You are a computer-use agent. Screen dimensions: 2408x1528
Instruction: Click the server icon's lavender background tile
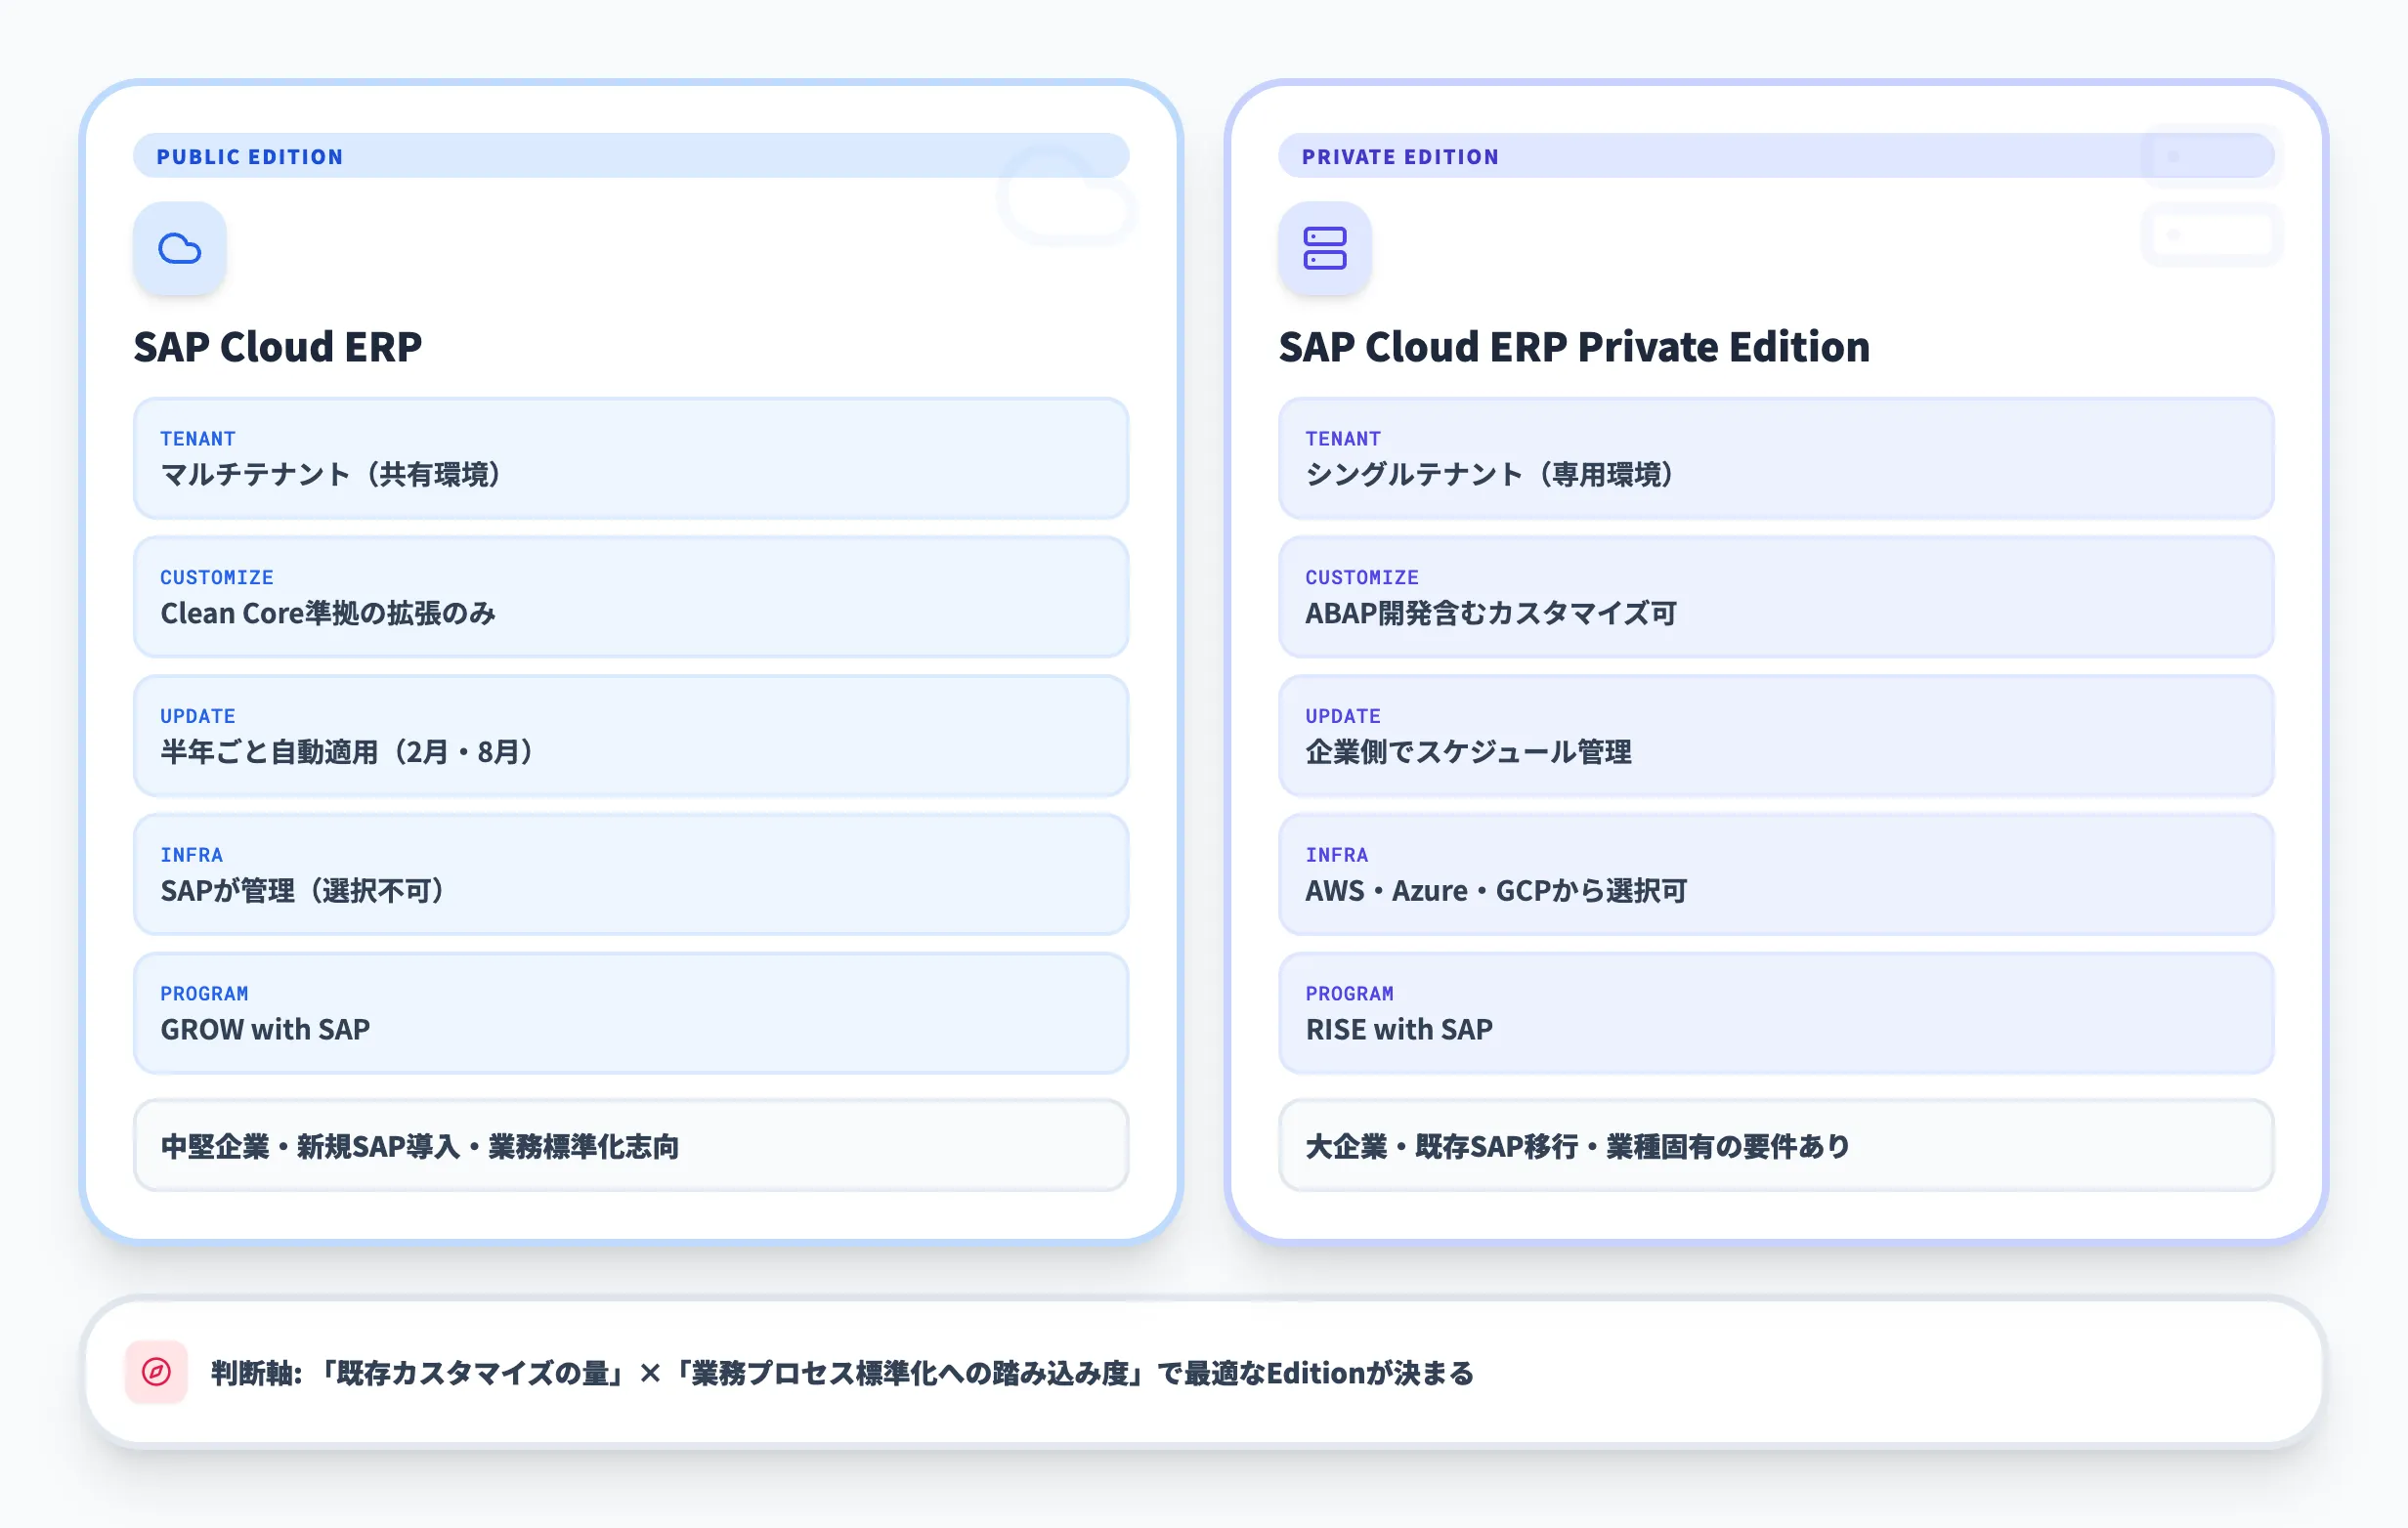point(1325,248)
